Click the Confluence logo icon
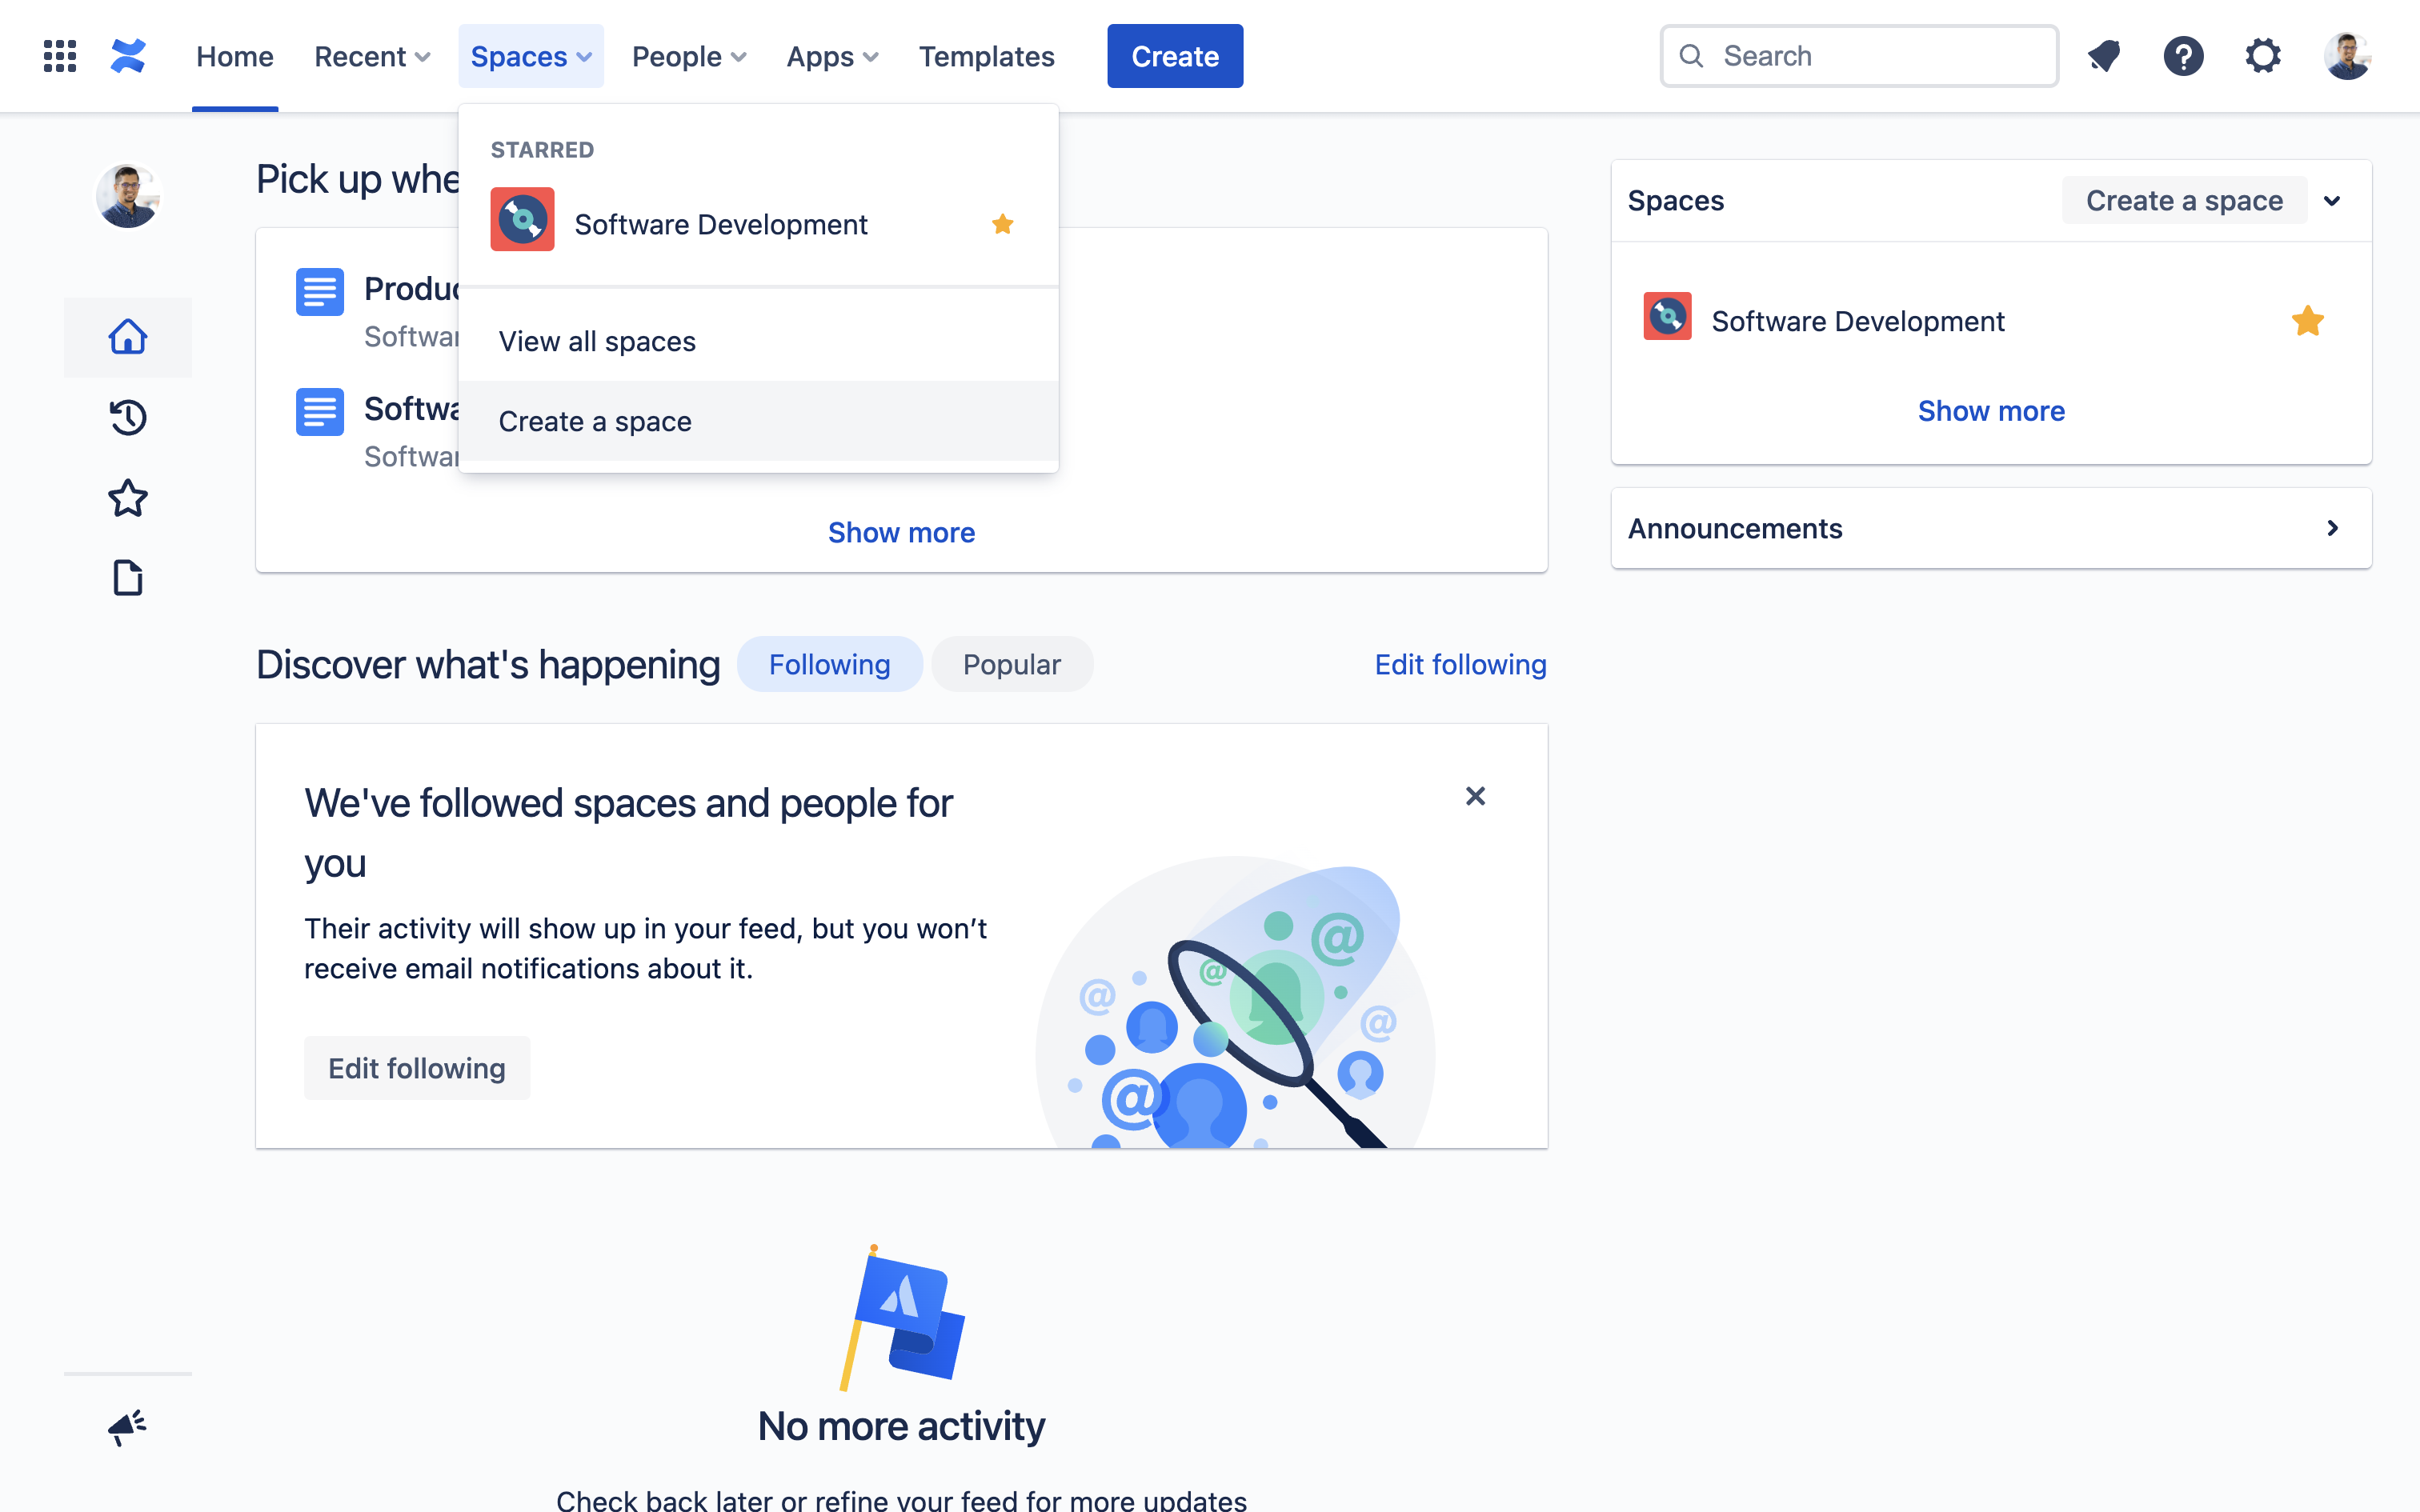 pyautogui.click(x=128, y=56)
